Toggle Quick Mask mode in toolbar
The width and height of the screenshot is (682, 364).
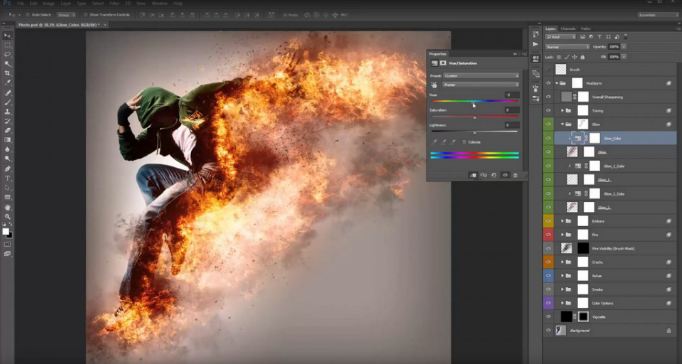tap(7, 244)
